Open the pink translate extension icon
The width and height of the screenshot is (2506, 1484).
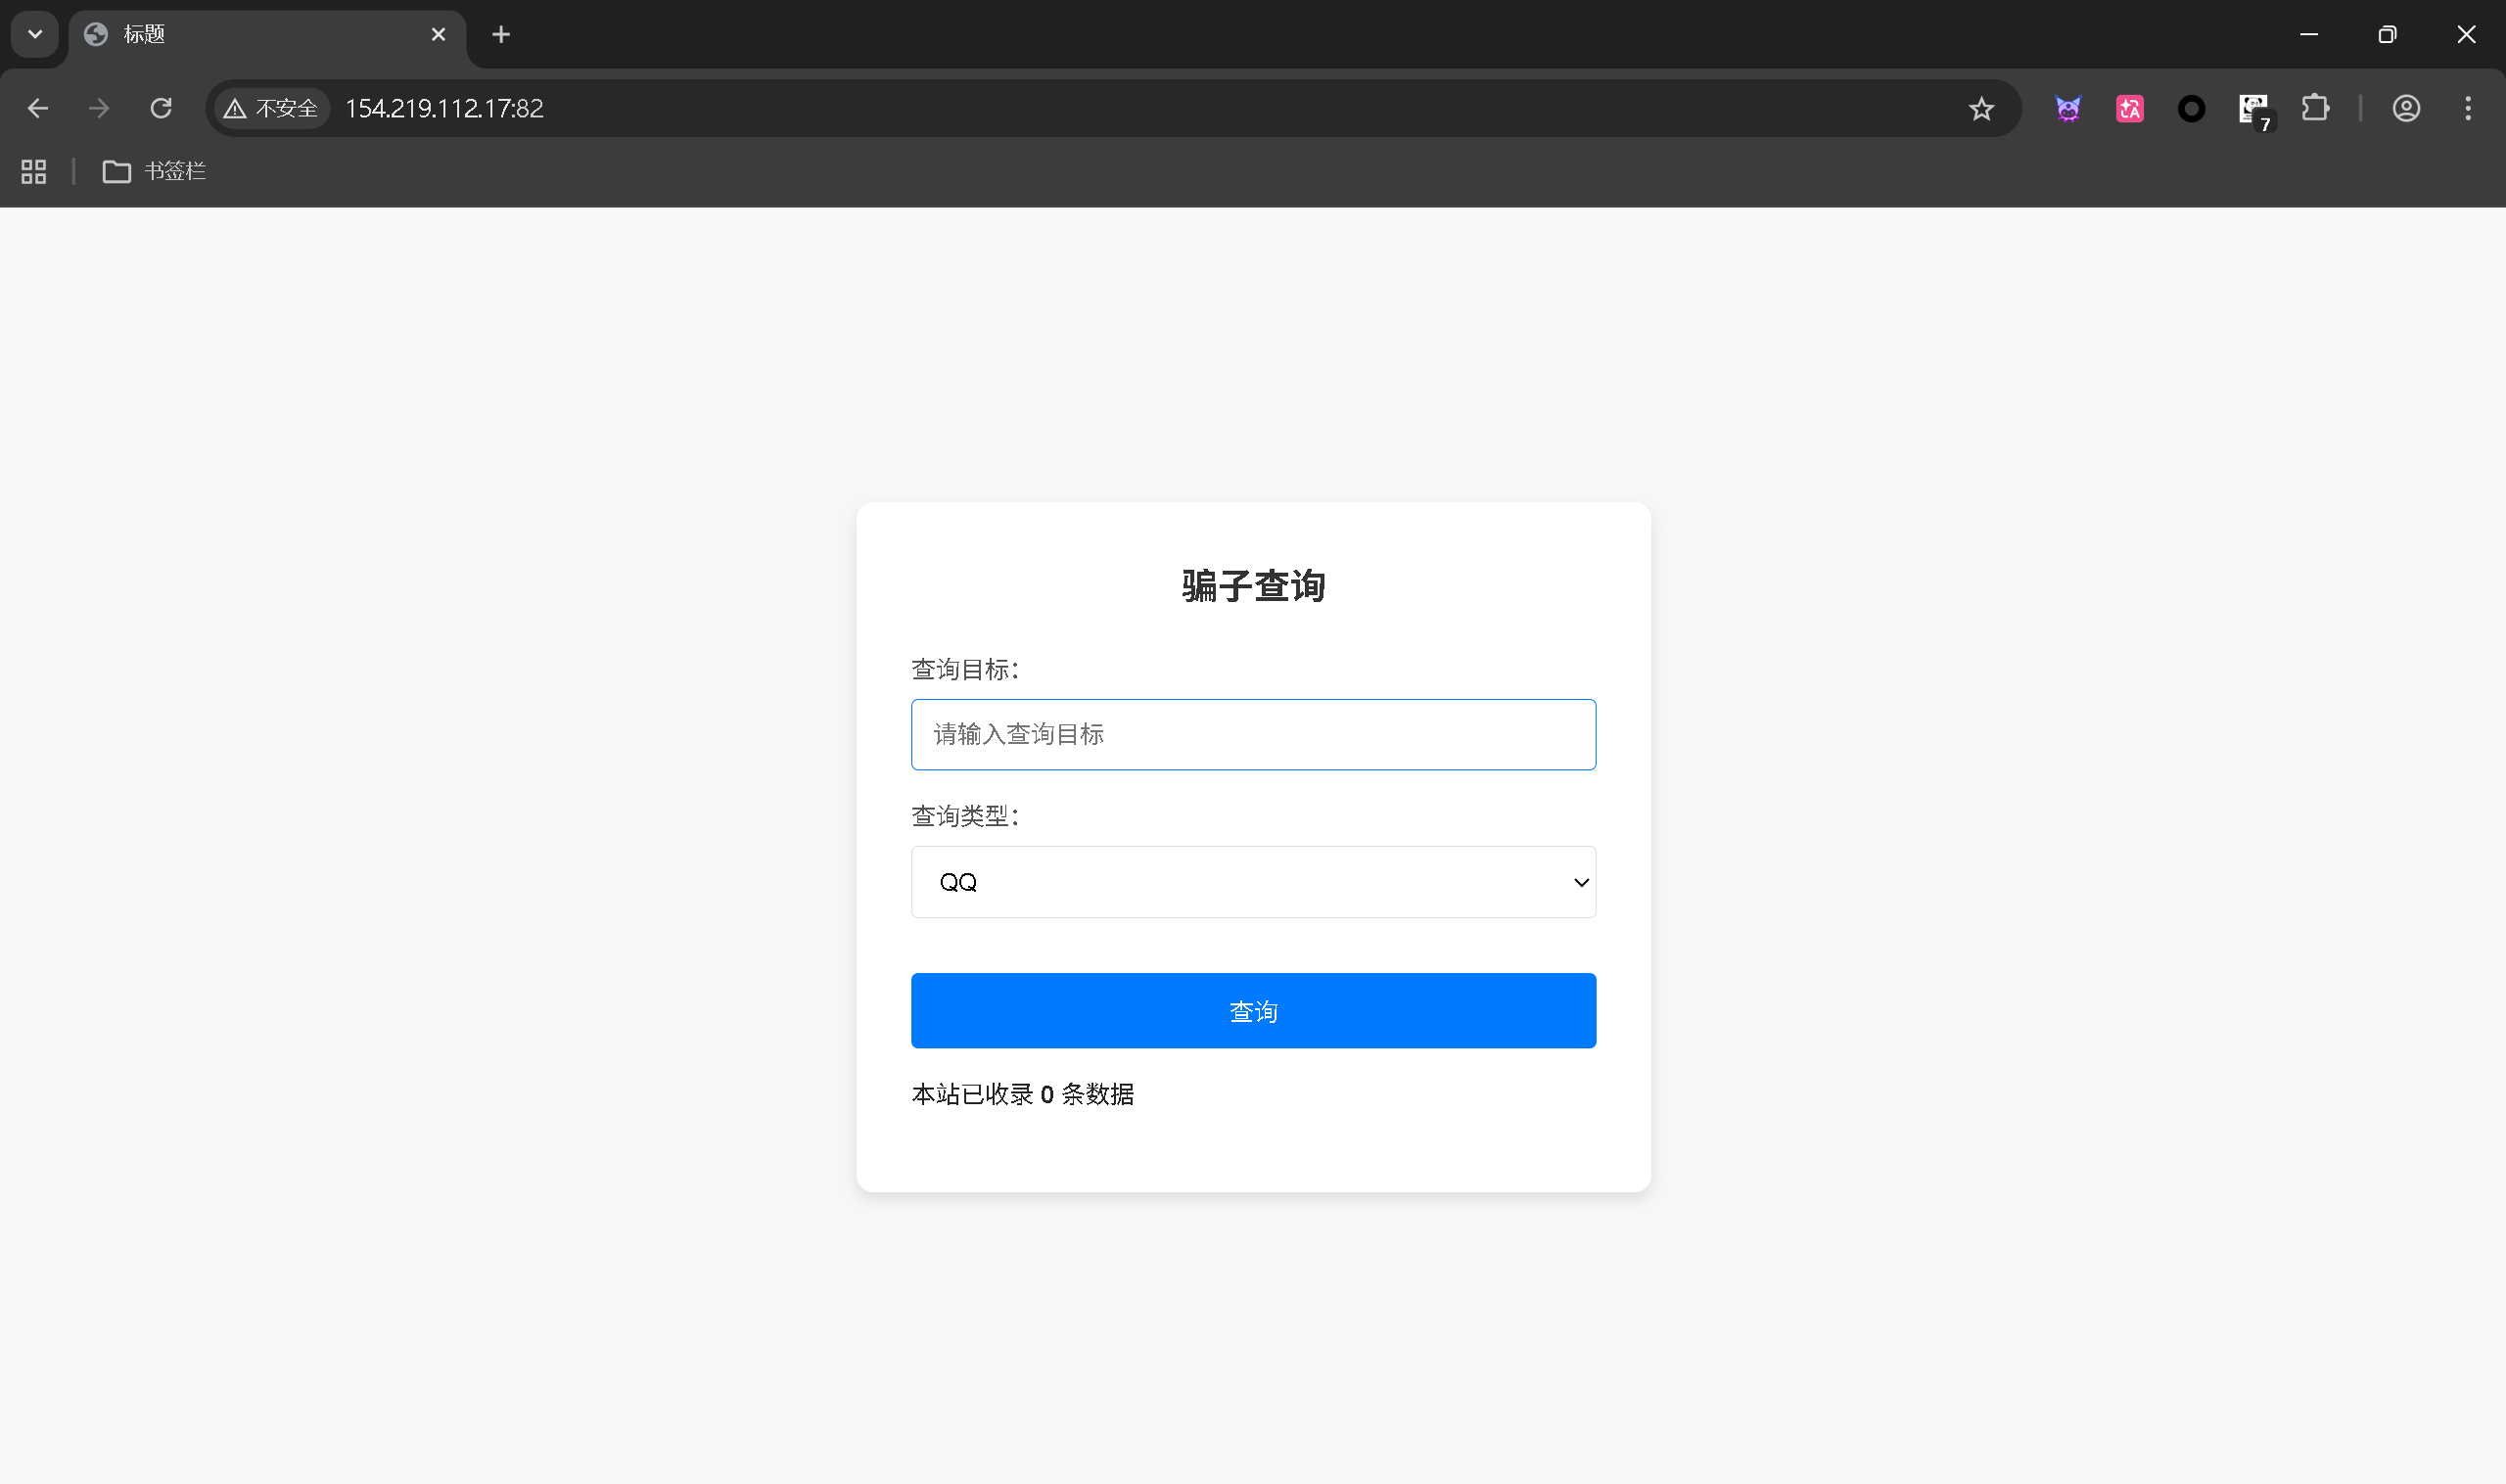2129,109
